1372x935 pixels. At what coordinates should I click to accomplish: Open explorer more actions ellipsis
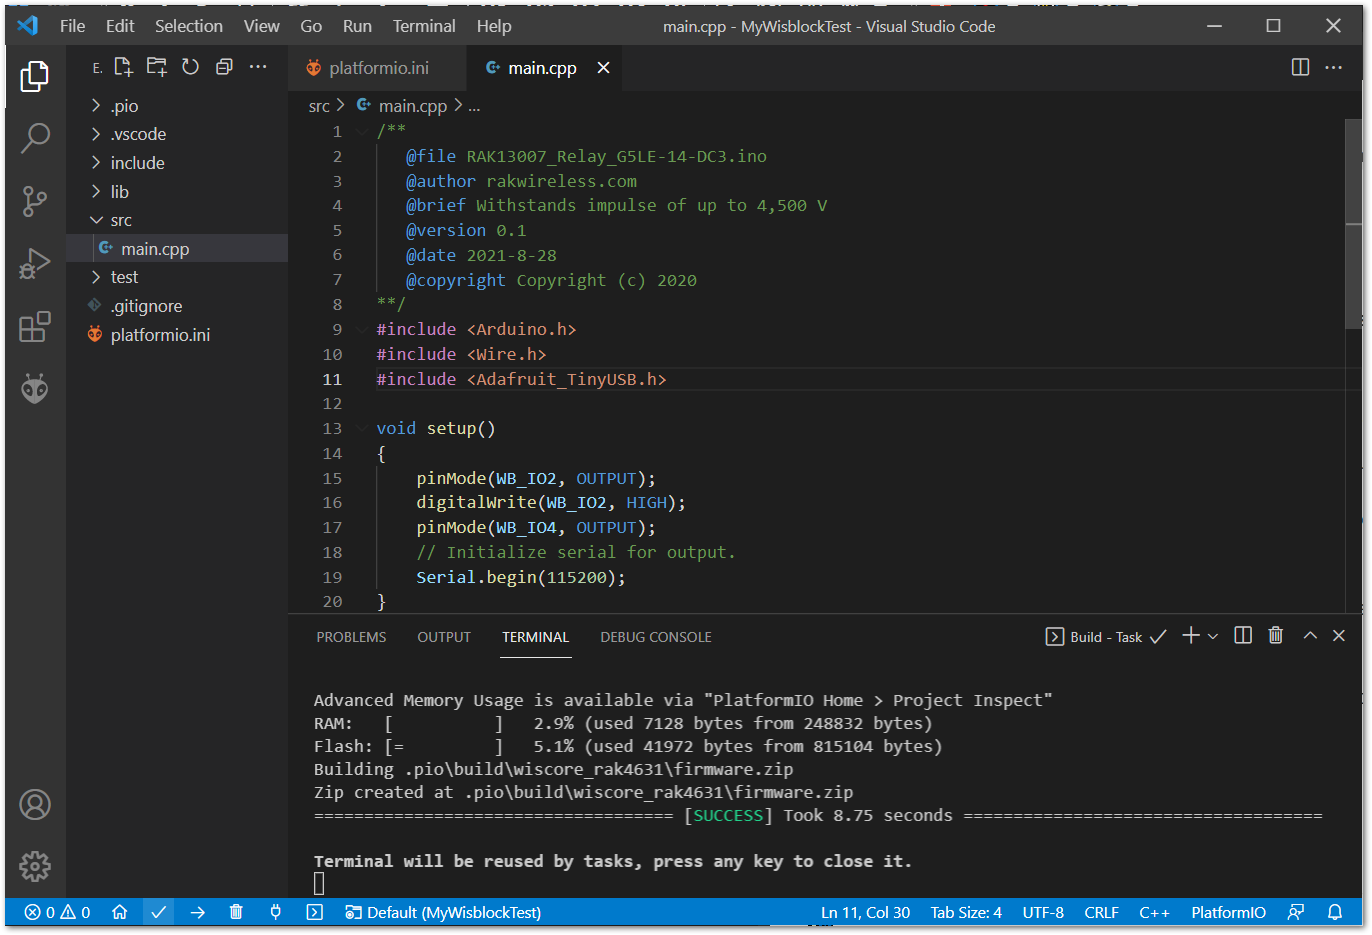(x=258, y=67)
